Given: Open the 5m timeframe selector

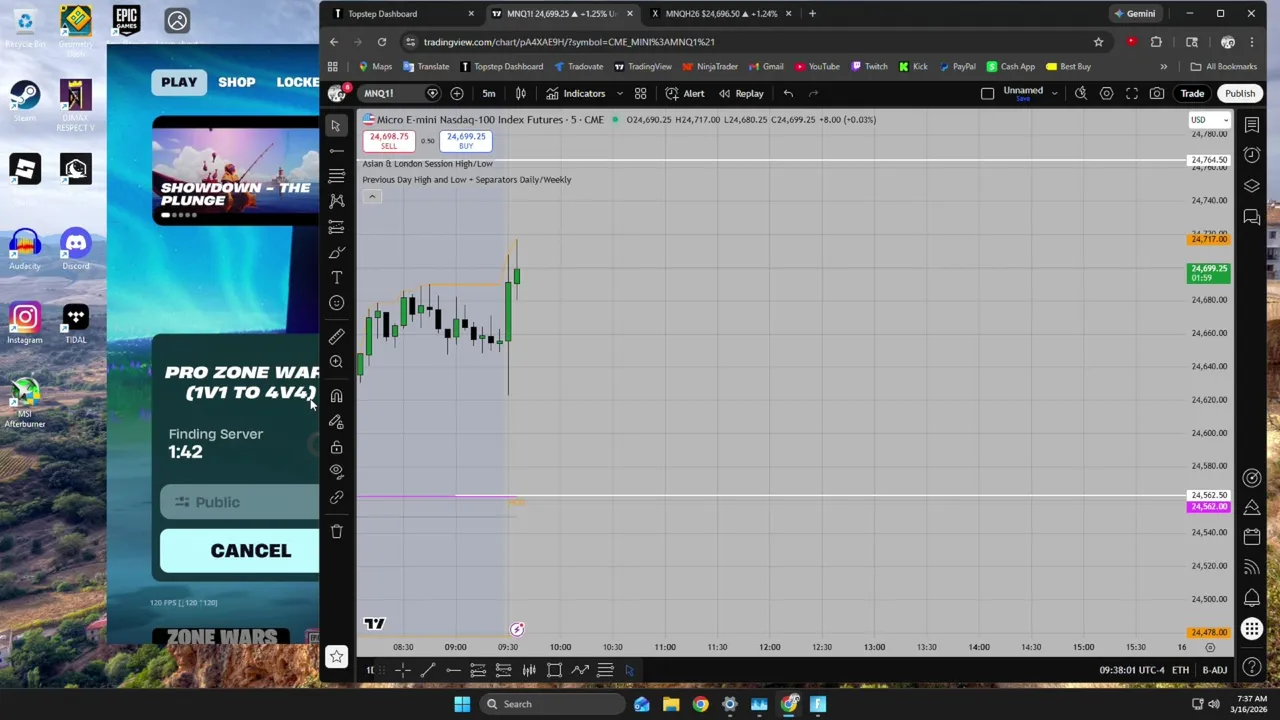Looking at the screenshot, I should (x=488, y=93).
